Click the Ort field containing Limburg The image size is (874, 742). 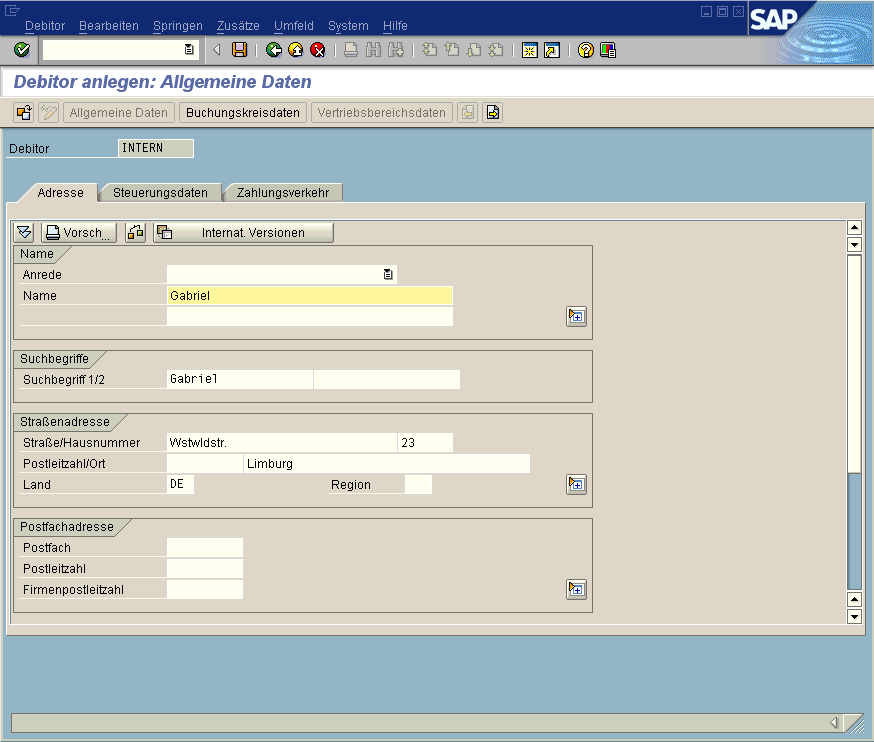tap(387, 464)
